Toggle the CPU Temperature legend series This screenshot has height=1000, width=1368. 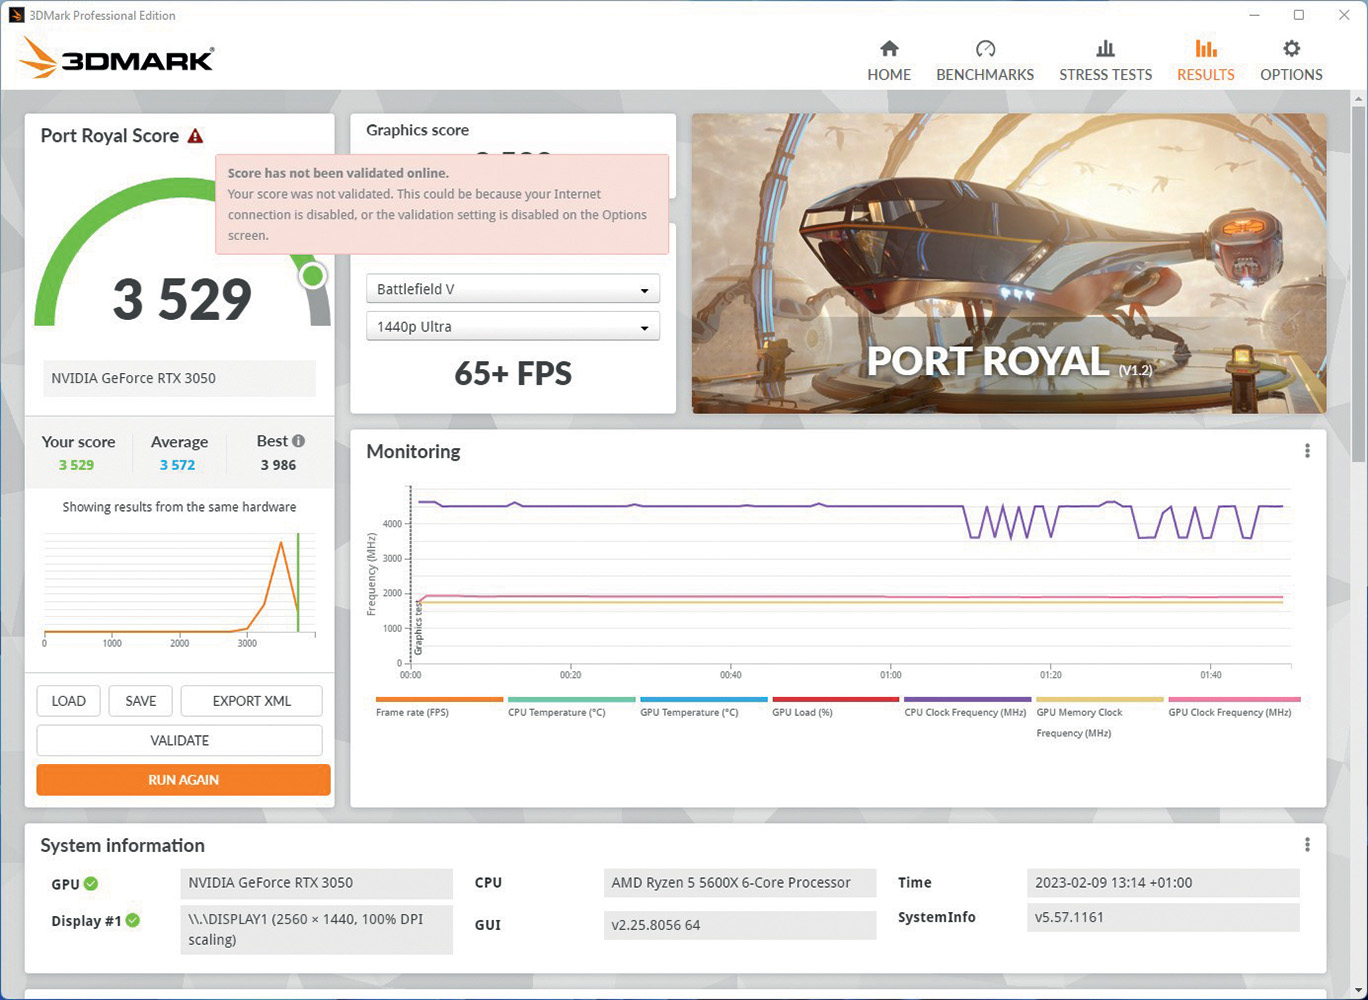click(x=556, y=712)
